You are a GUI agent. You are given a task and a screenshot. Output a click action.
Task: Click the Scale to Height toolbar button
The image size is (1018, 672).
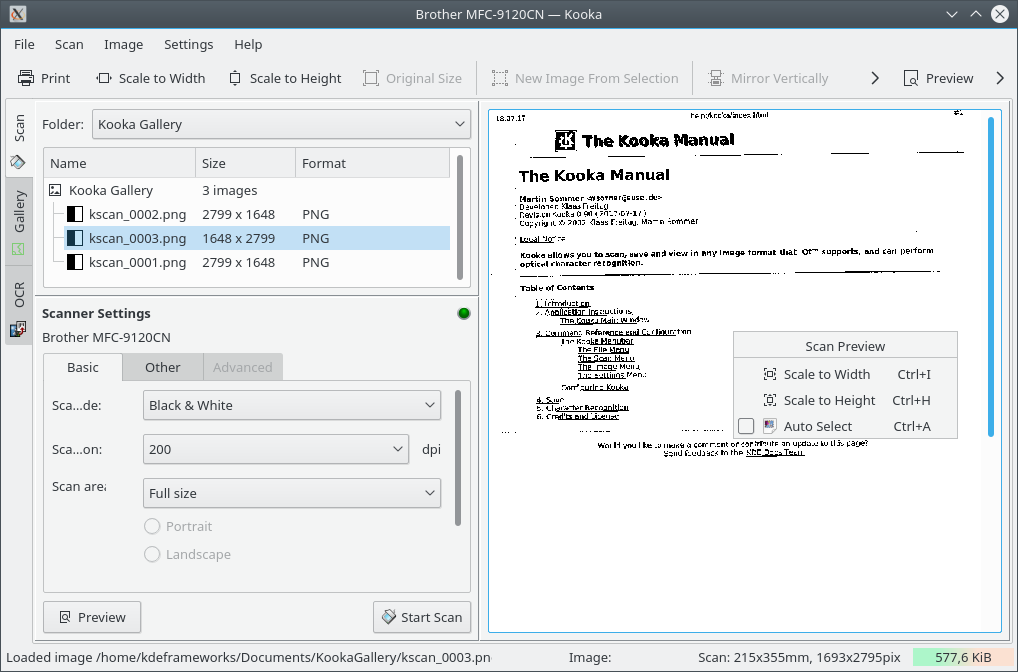click(x=285, y=79)
